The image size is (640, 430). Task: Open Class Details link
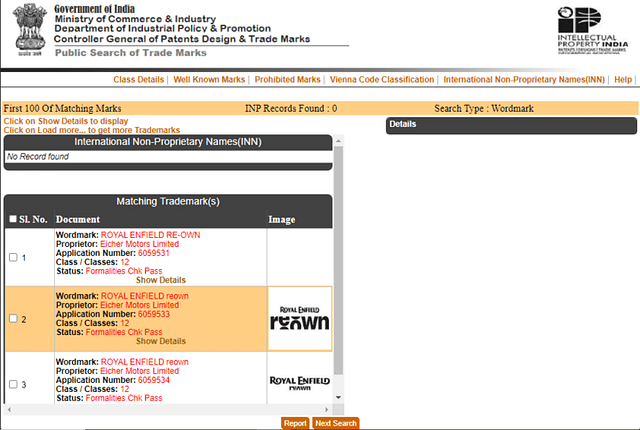[x=138, y=80]
